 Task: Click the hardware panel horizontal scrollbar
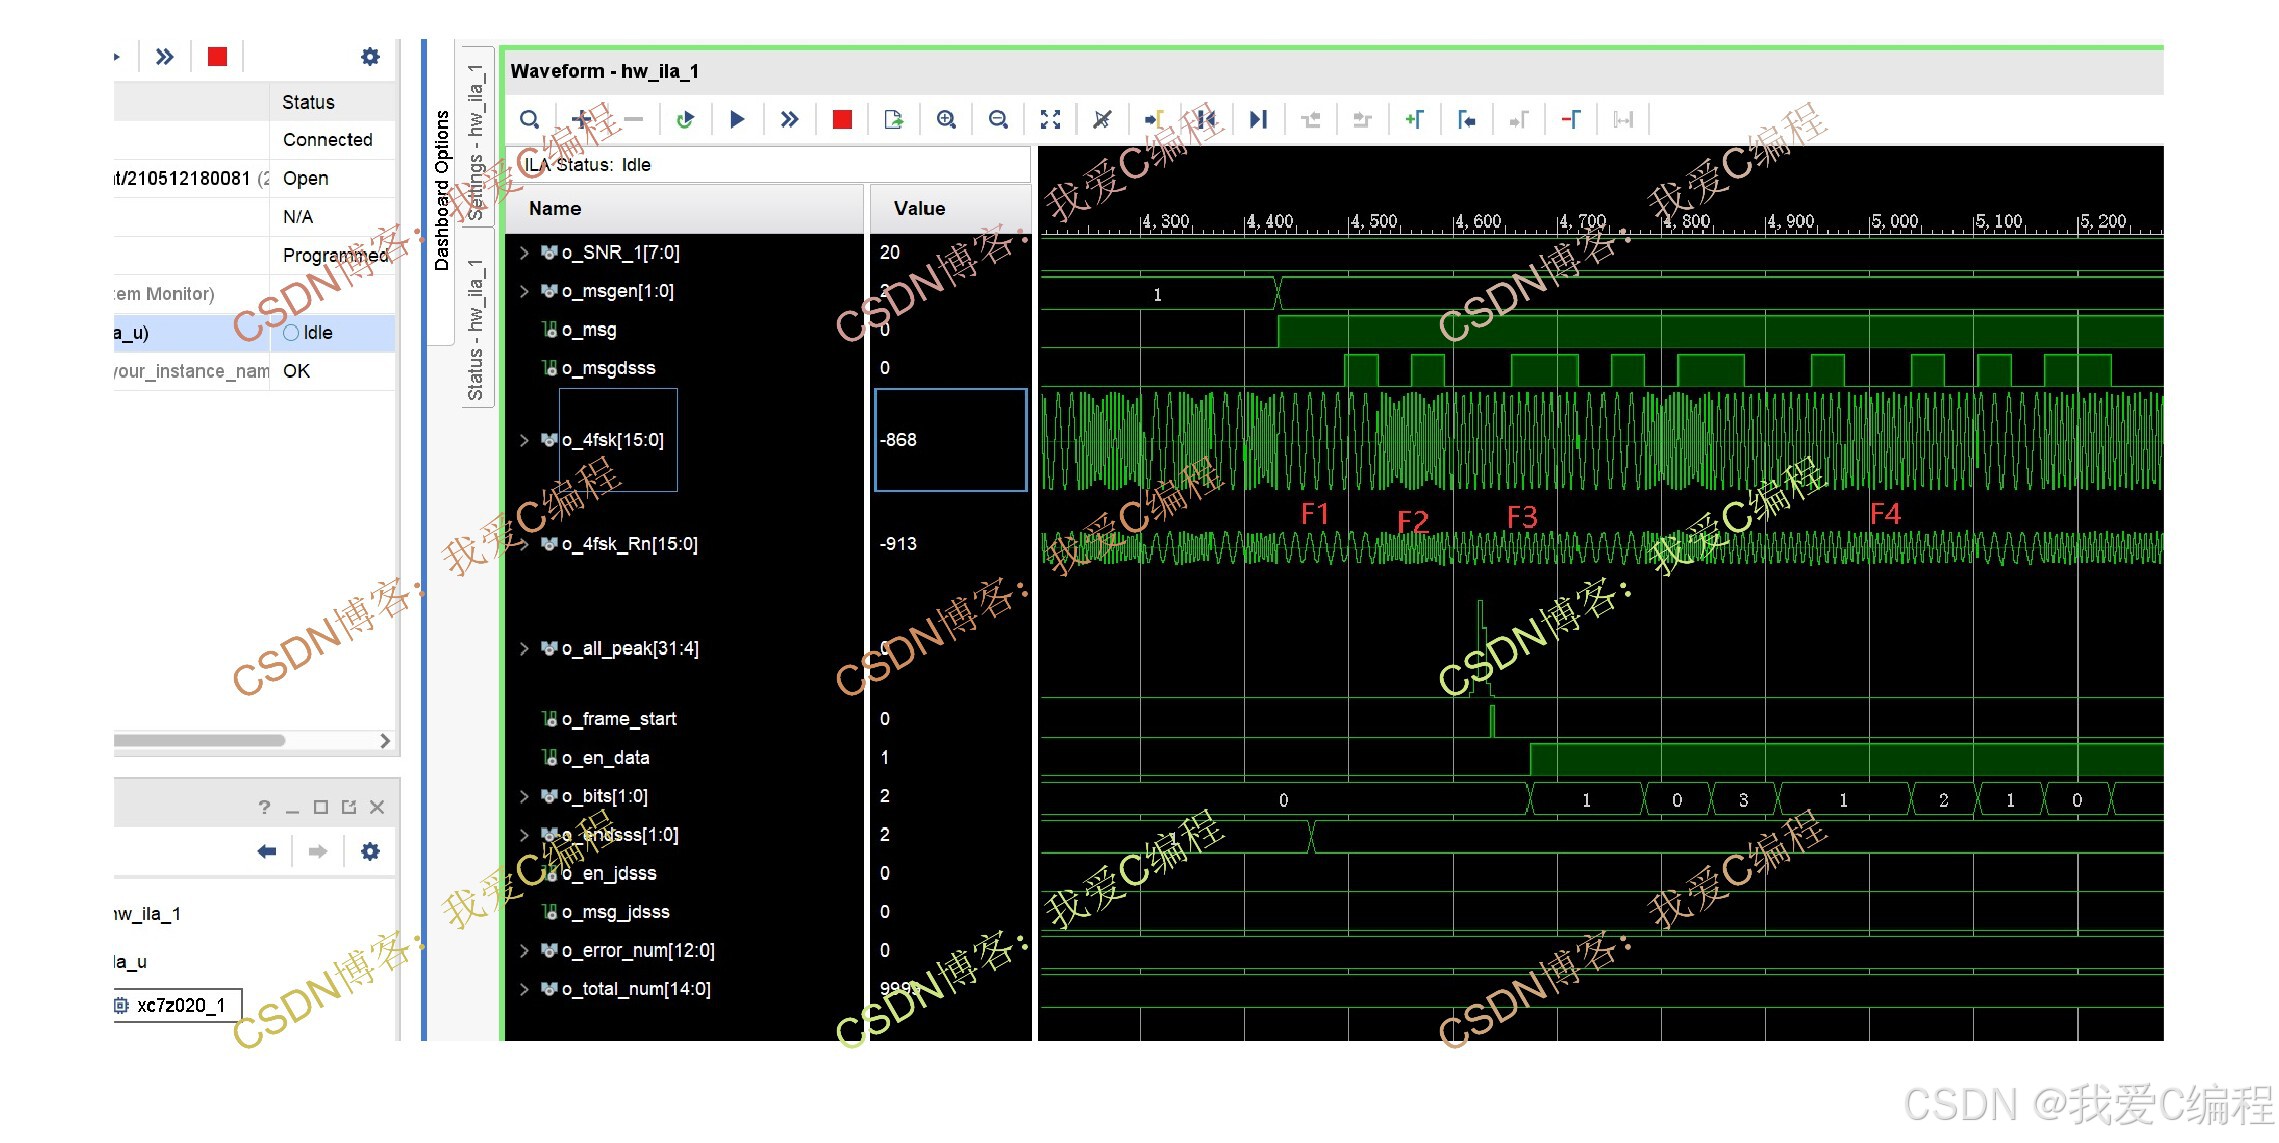(x=200, y=741)
